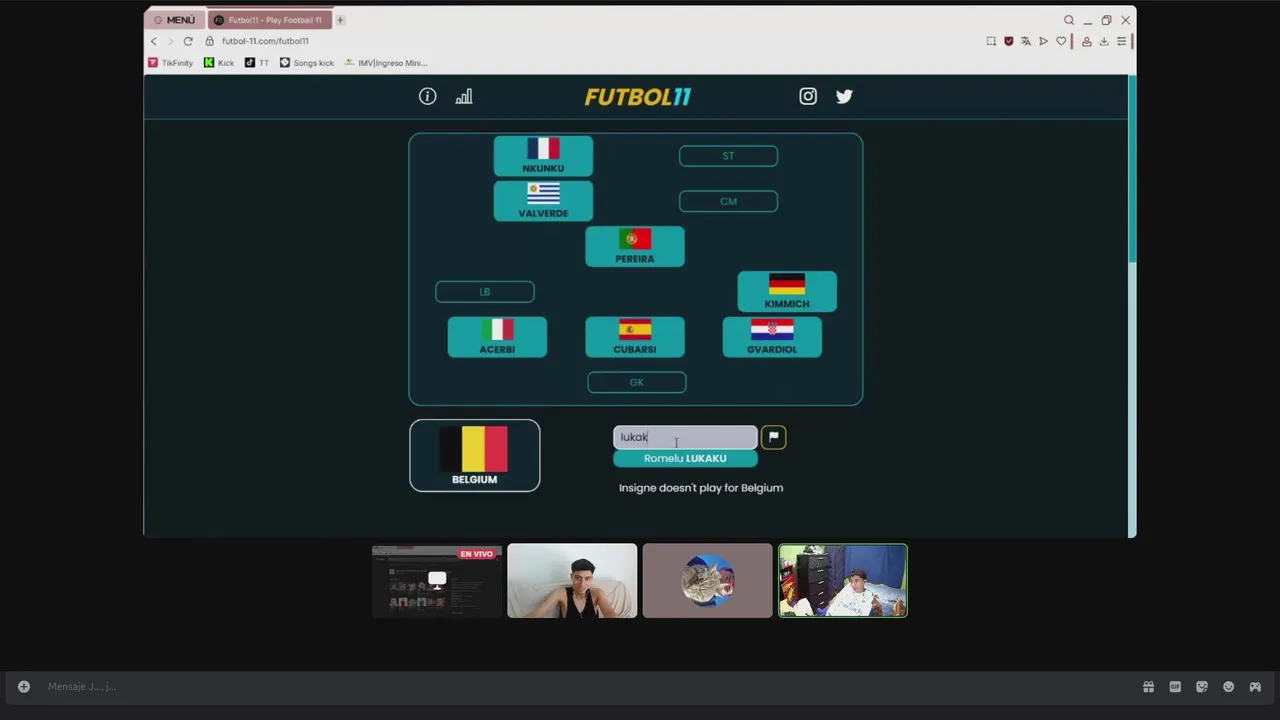
Task: Click the Cubarsi Spain player card
Action: pyautogui.click(x=635, y=337)
